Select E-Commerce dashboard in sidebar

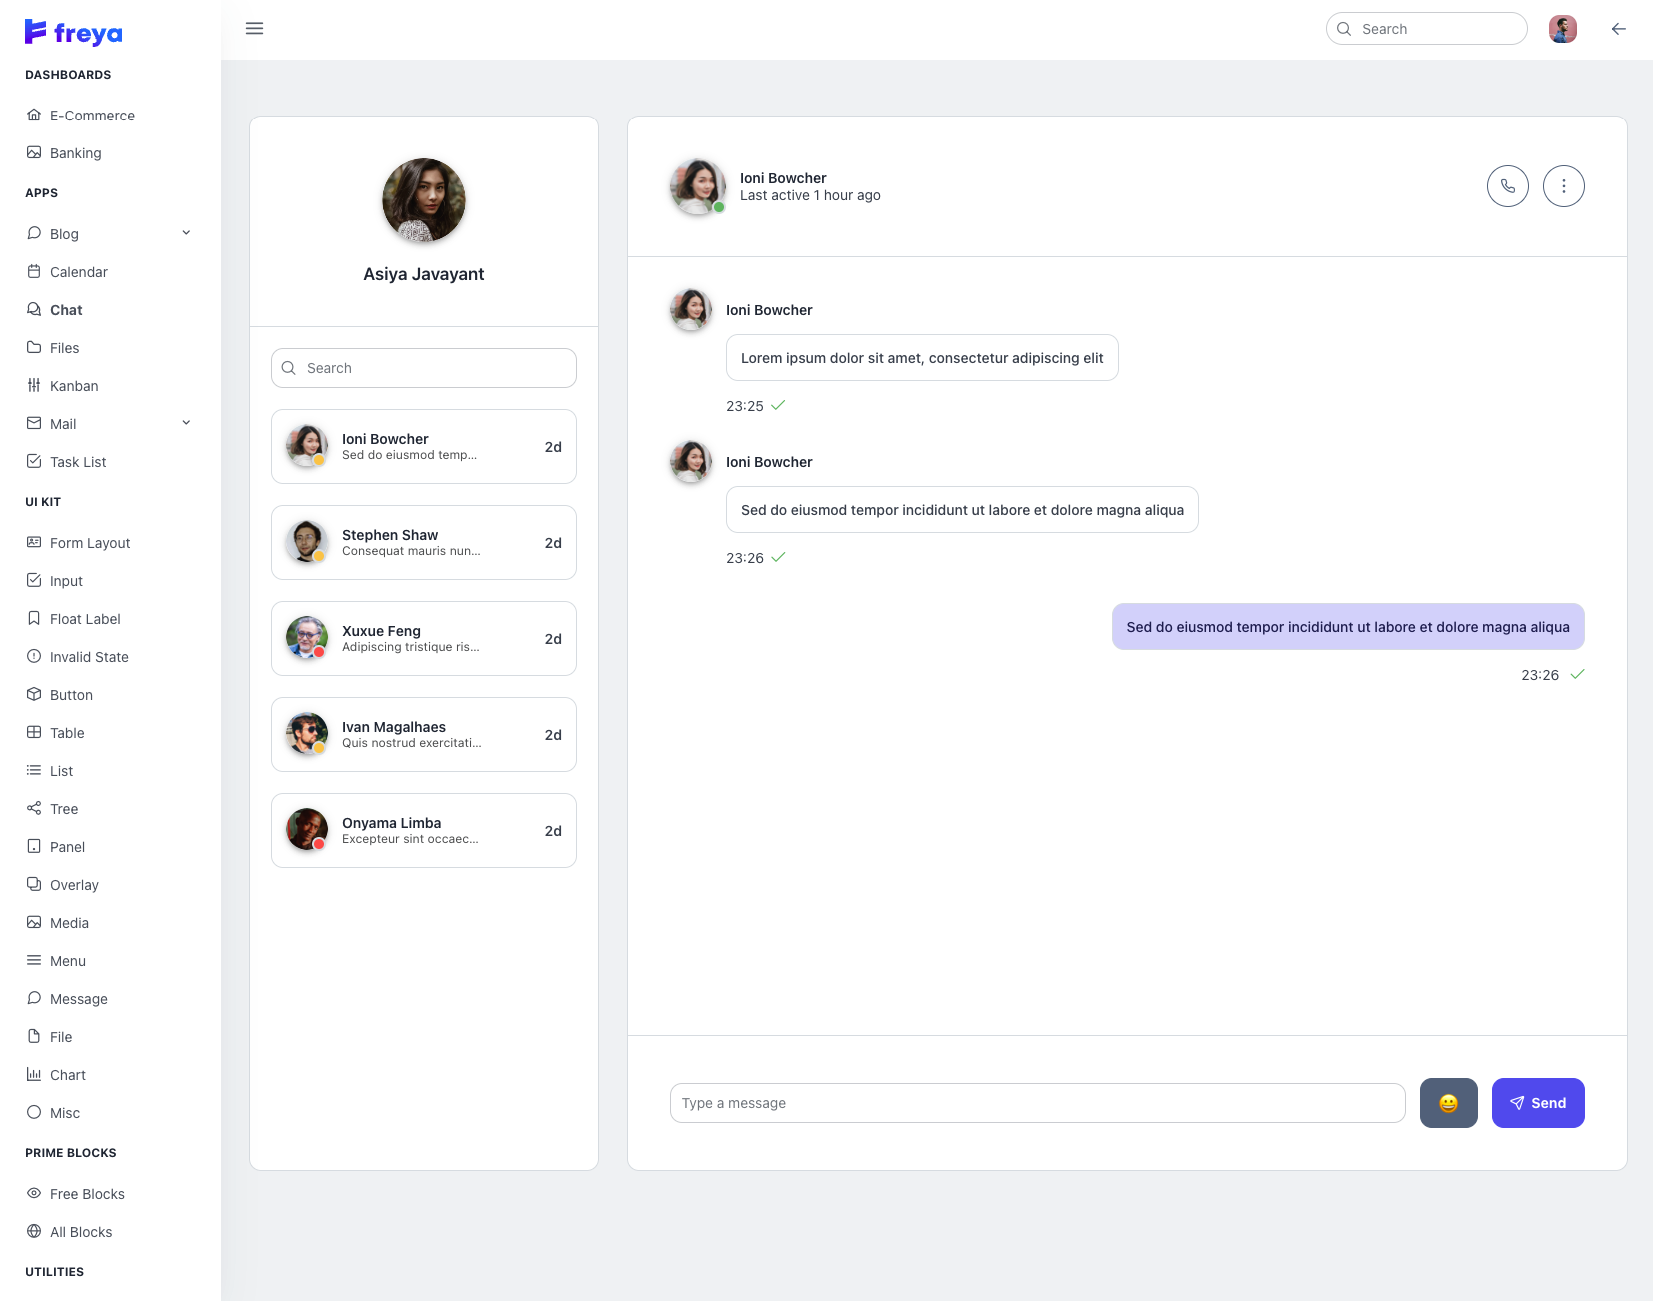(92, 115)
